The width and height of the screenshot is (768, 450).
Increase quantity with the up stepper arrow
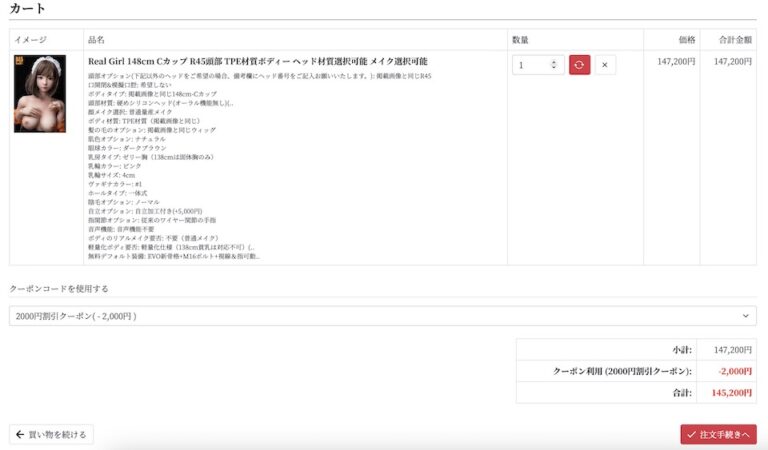[x=556, y=61]
